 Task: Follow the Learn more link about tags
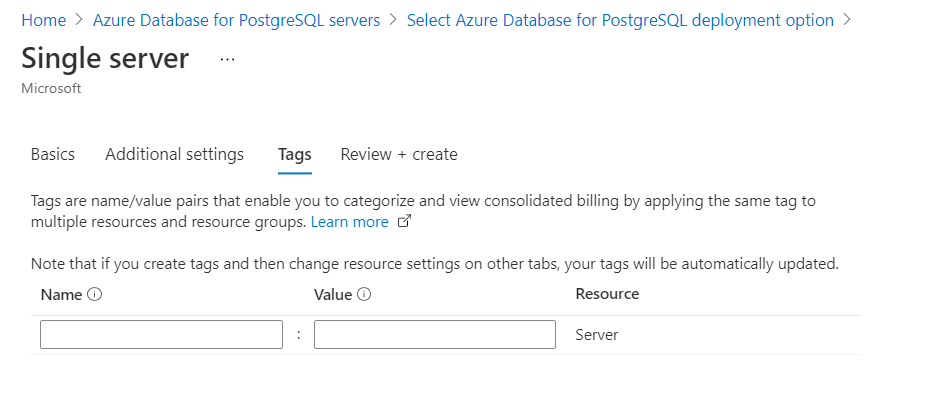[x=349, y=222]
